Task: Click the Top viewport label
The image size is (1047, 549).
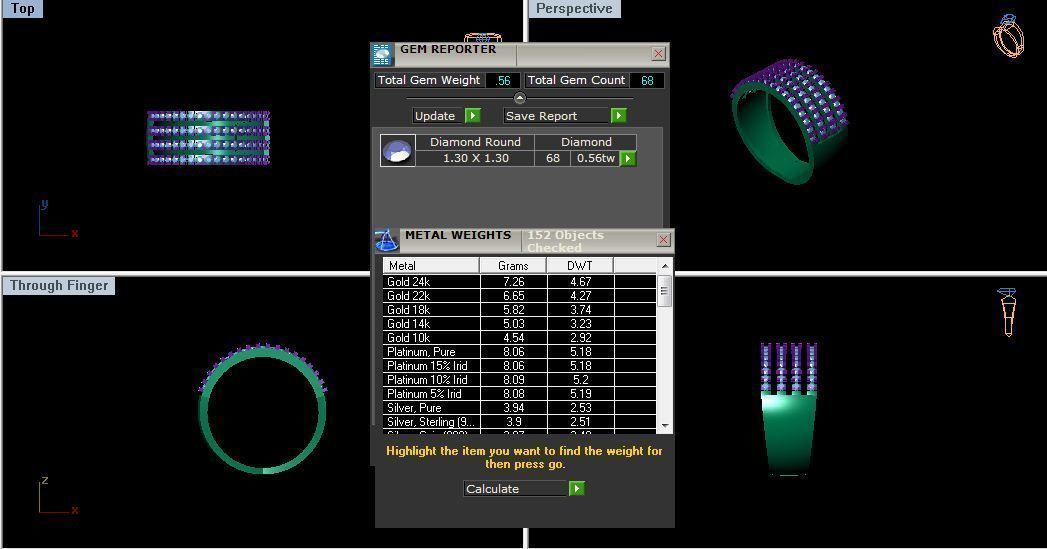Action: coord(23,9)
